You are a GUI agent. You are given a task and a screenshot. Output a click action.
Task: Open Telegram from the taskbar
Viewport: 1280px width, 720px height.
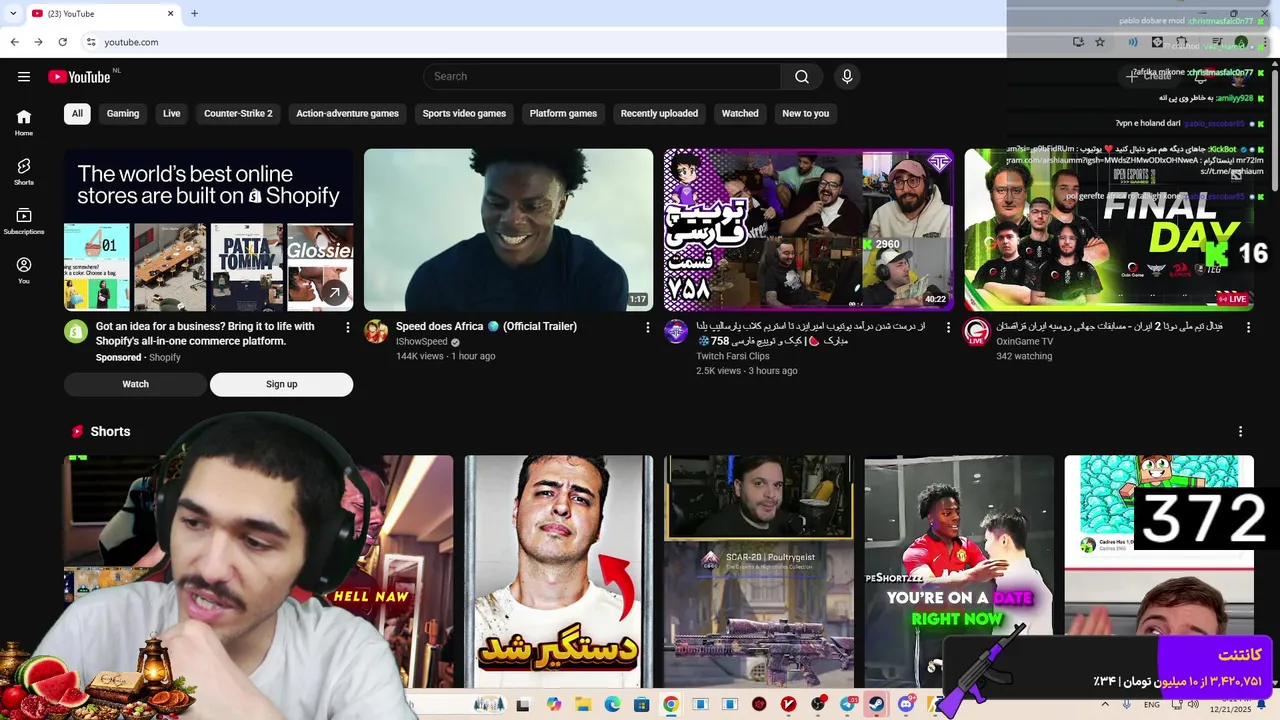pyautogui.click(x=847, y=704)
